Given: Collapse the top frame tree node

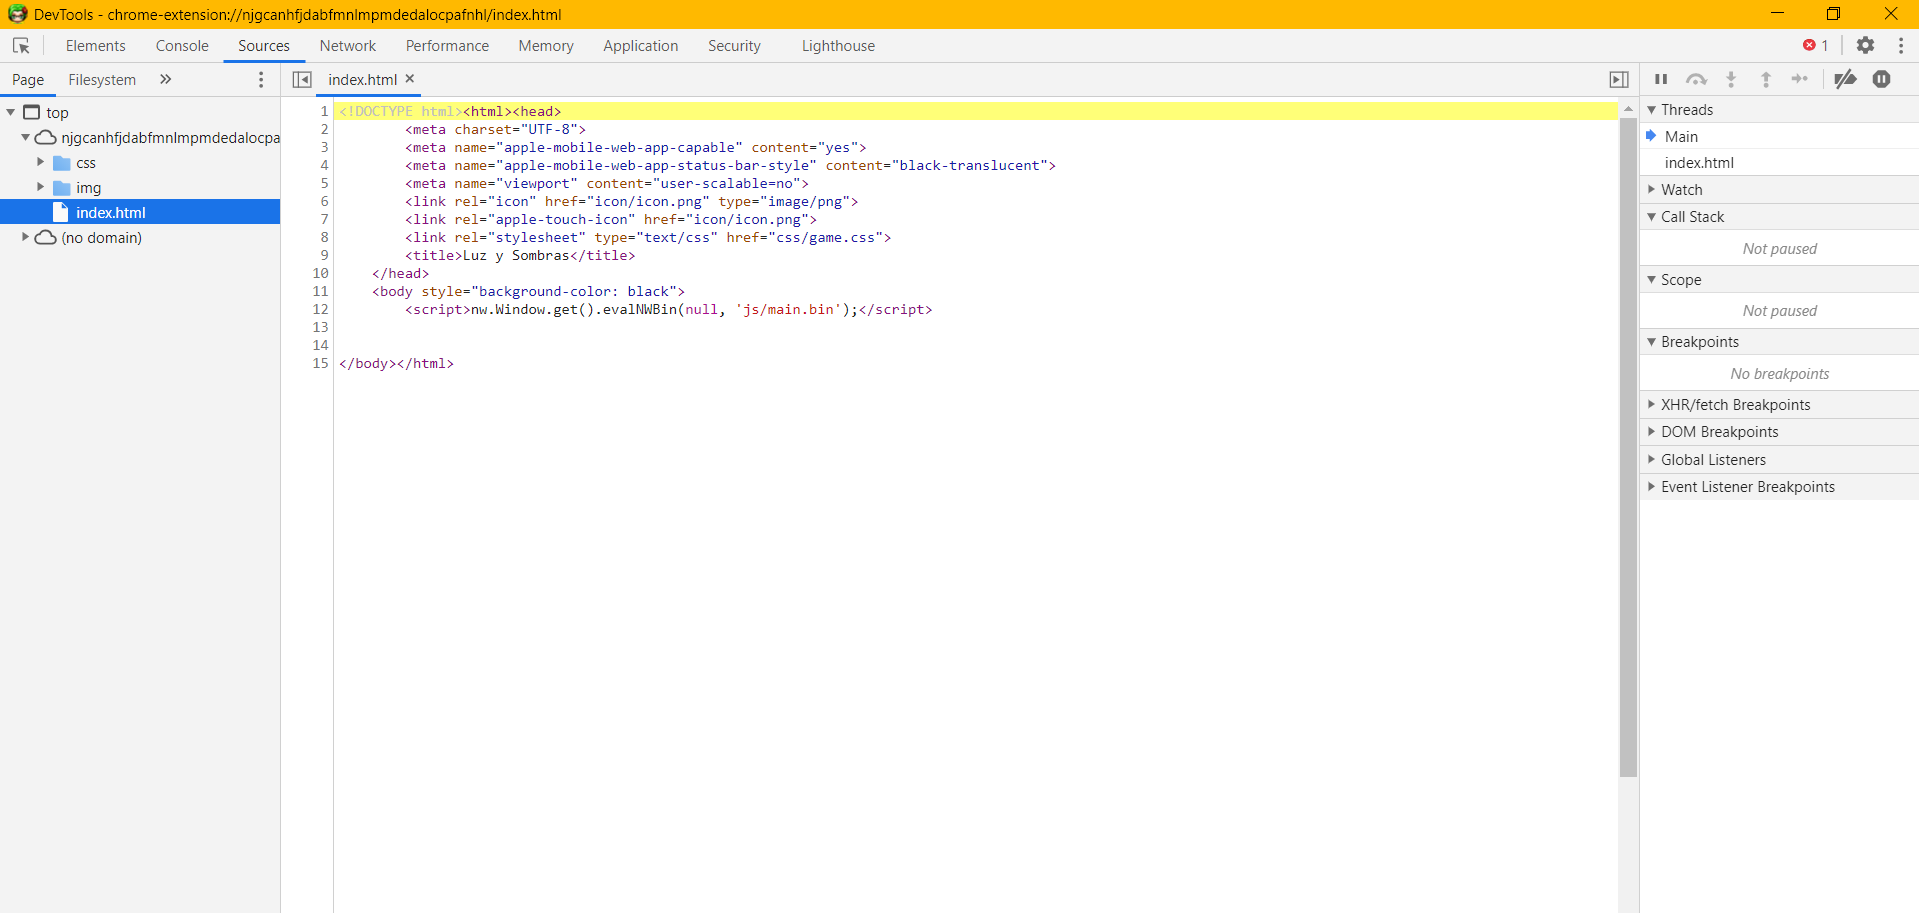Looking at the screenshot, I should tap(11, 112).
